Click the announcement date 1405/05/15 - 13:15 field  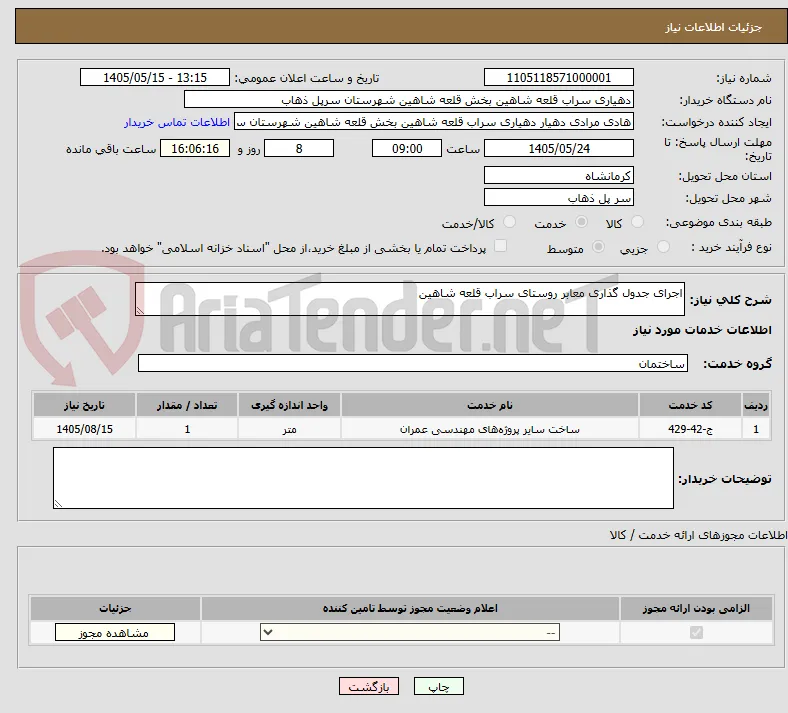coord(155,77)
